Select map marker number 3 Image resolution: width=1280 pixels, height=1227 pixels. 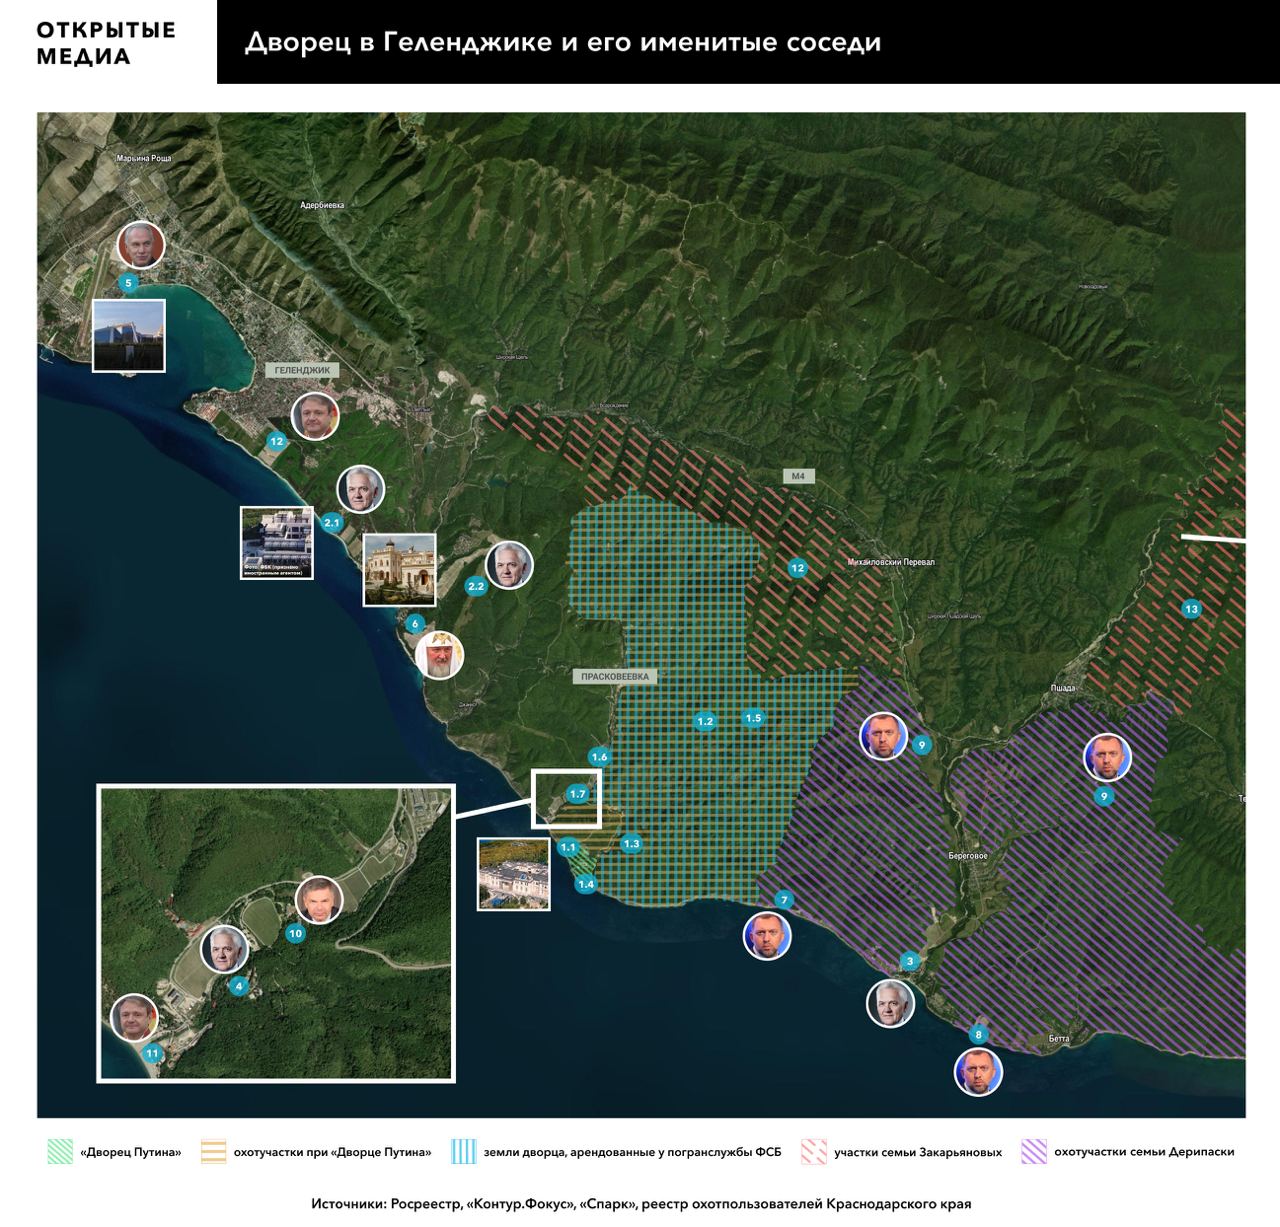coord(910,962)
